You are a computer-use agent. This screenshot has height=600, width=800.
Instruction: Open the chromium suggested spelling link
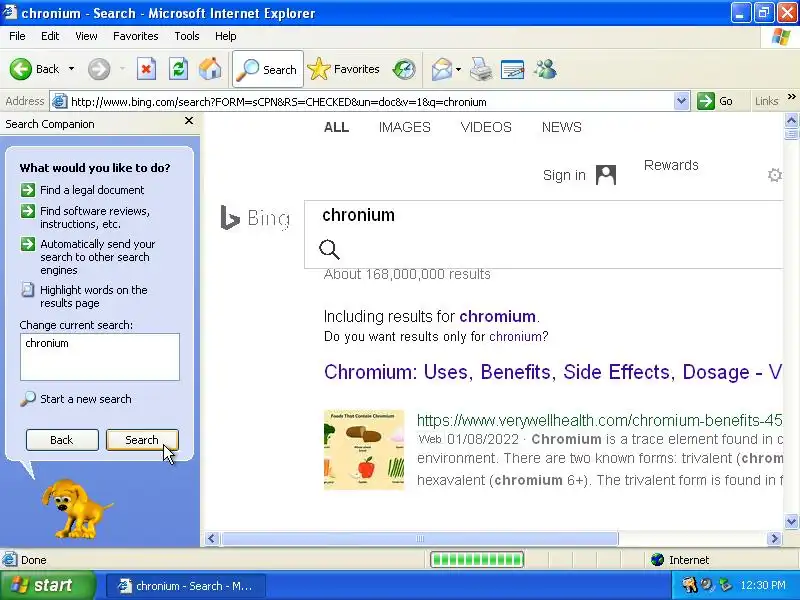pyautogui.click(x=497, y=316)
